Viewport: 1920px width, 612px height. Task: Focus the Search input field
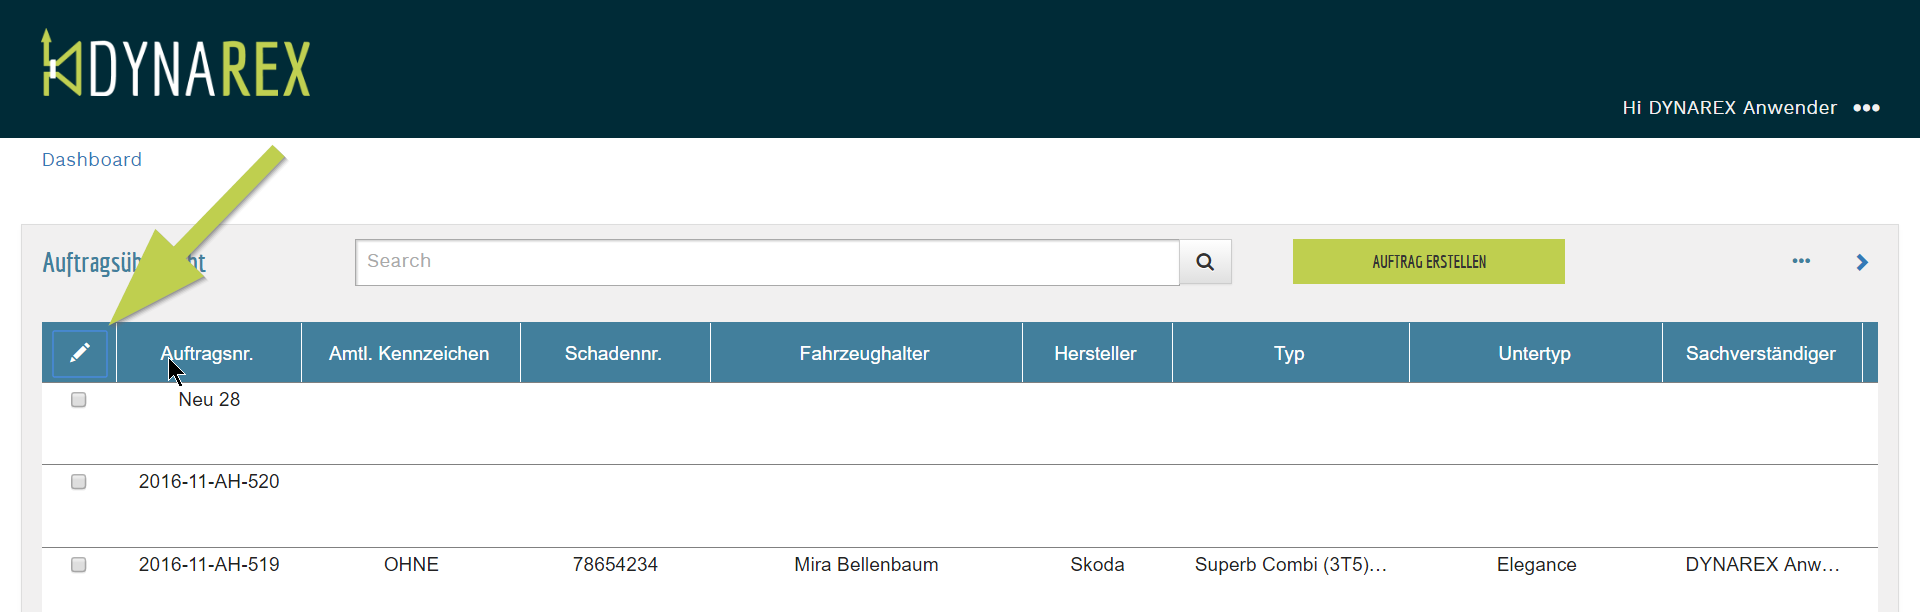767,262
